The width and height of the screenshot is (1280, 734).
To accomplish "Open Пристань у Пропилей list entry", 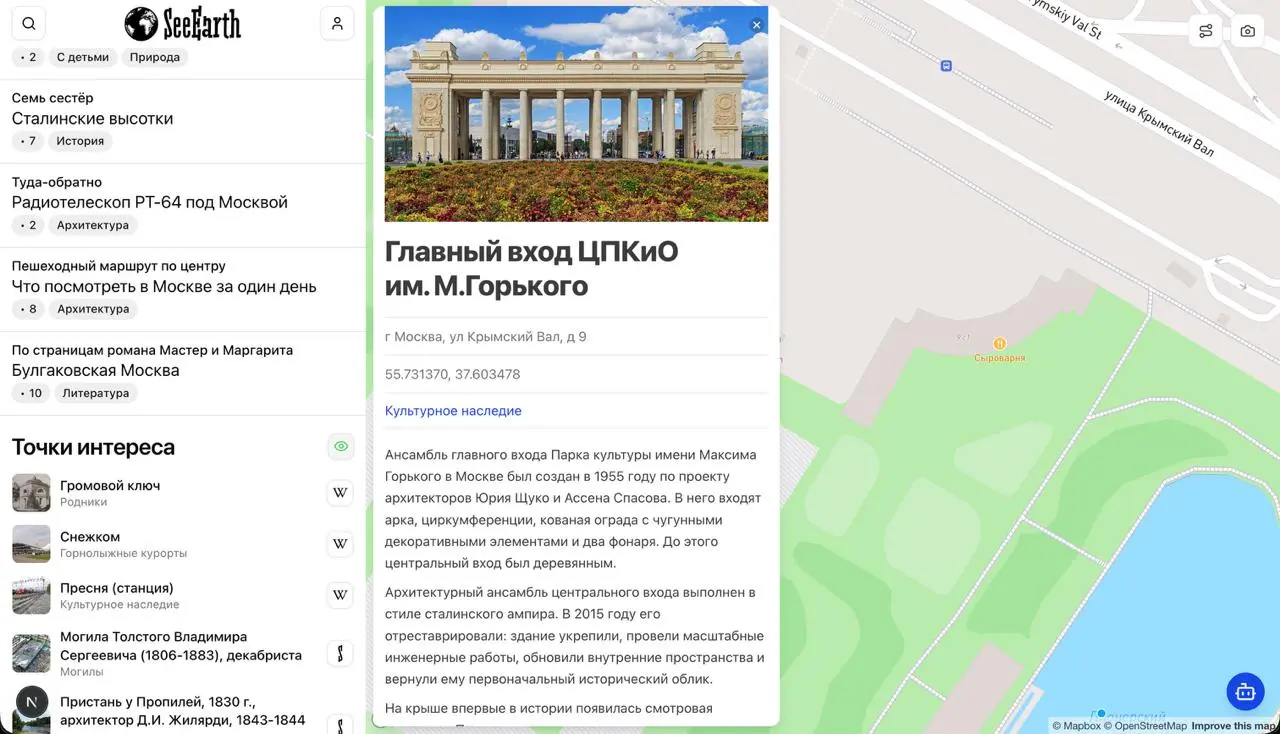I will [183, 711].
